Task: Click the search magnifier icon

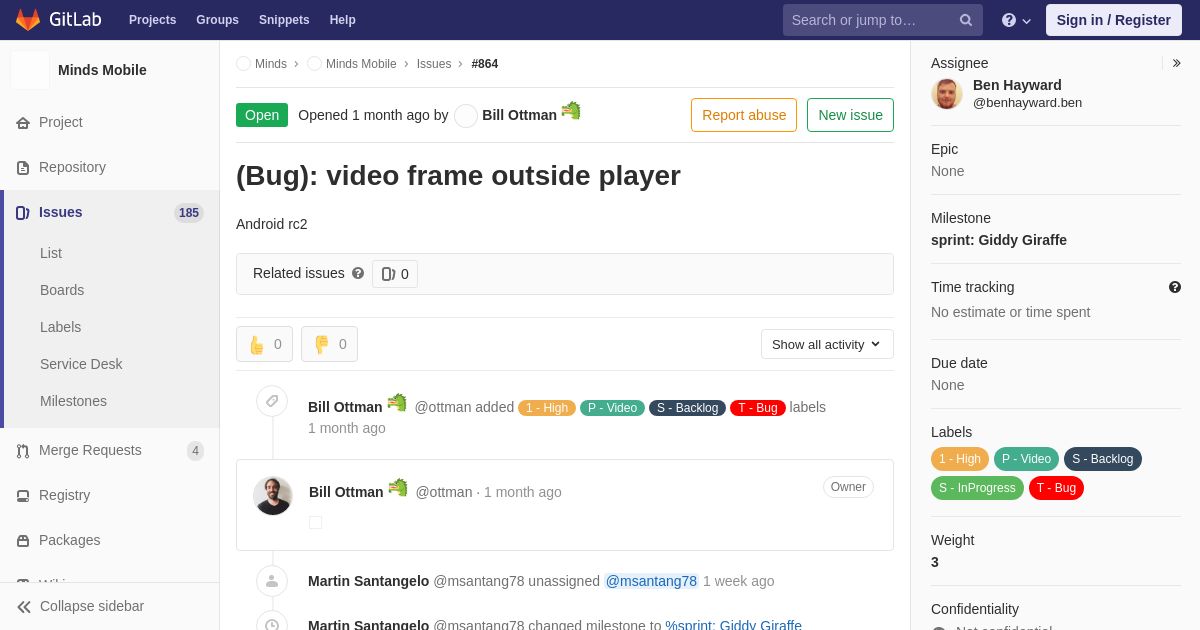Action: point(966,20)
